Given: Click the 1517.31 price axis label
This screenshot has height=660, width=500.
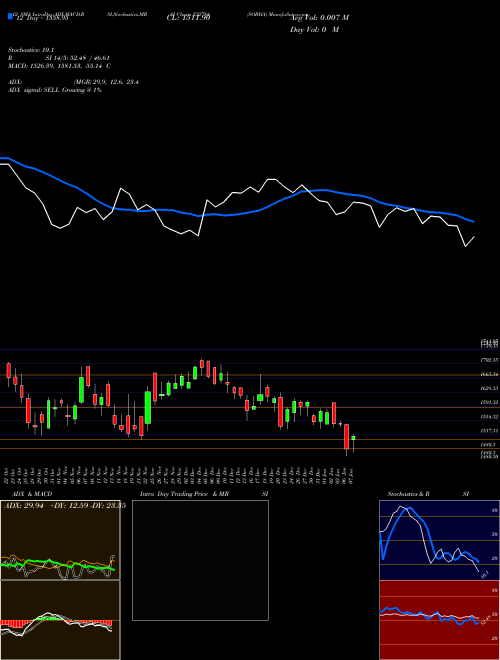Looking at the screenshot, I should click(489, 431).
